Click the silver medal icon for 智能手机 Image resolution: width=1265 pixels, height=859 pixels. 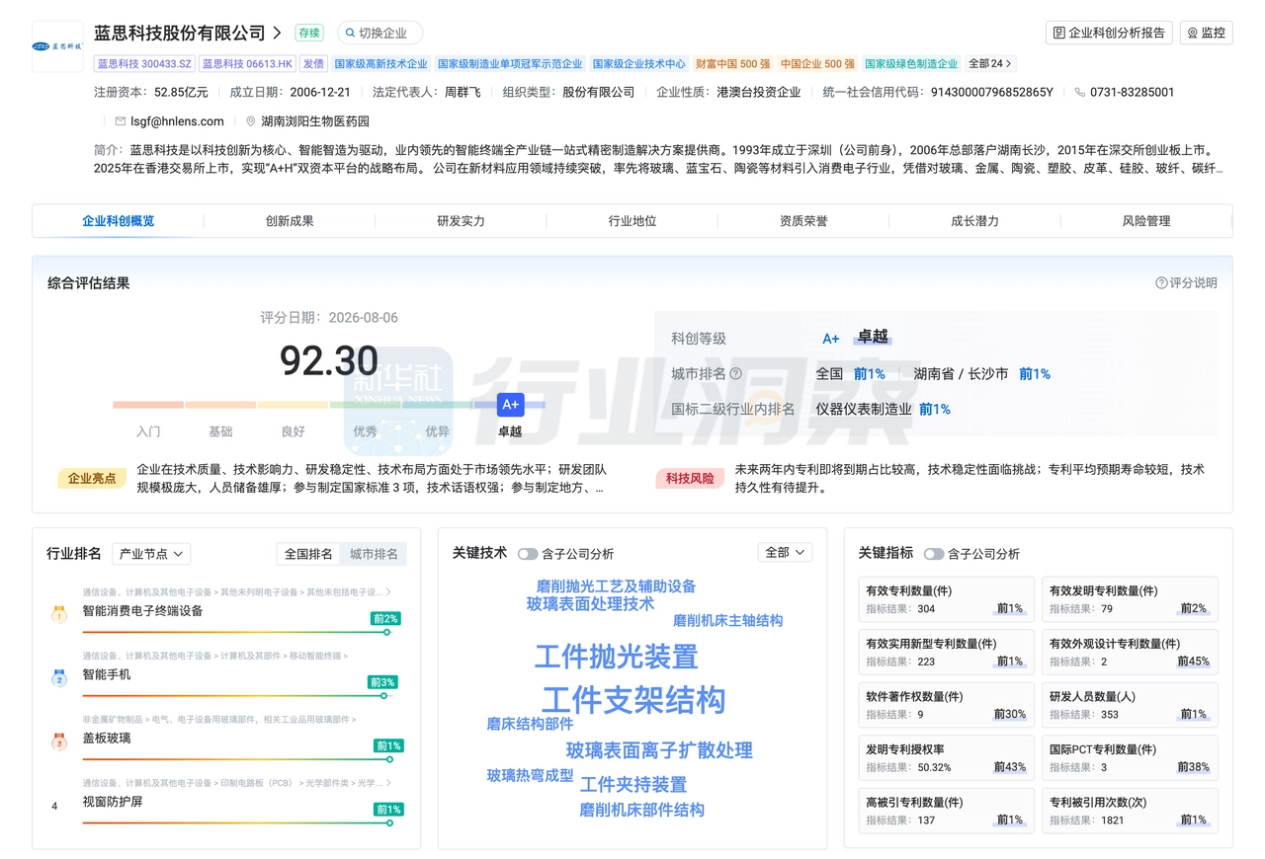(x=59, y=679)
